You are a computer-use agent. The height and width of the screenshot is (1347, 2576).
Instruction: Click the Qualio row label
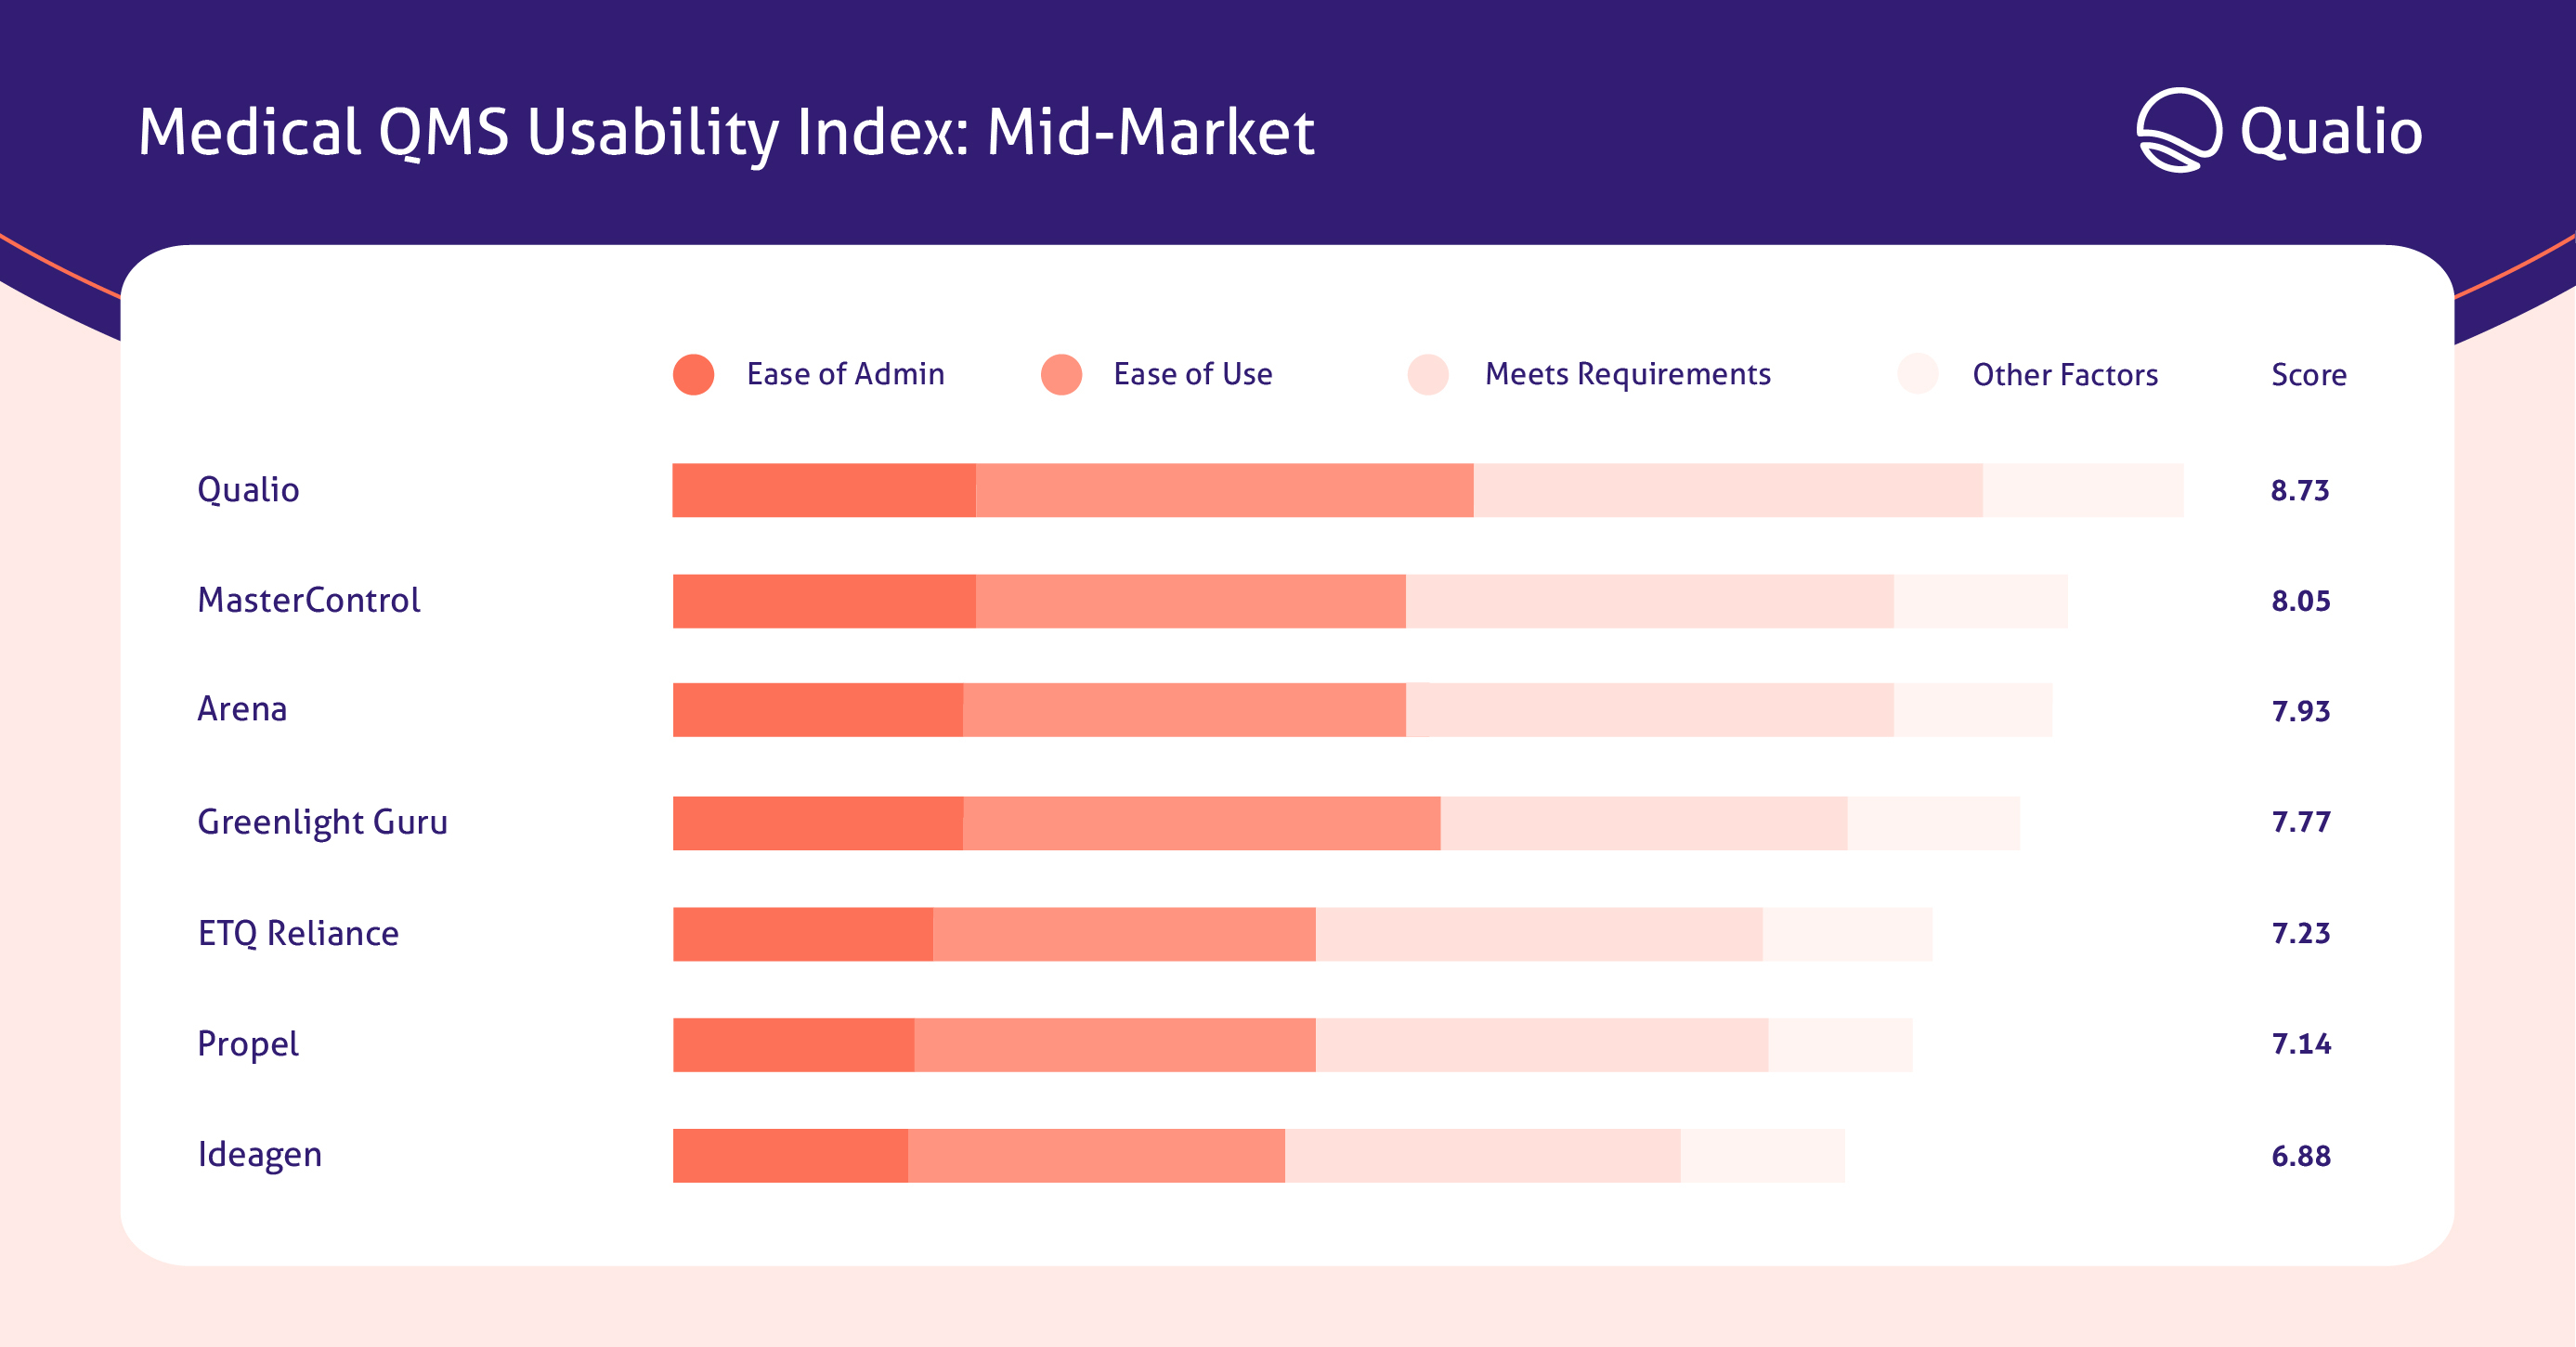(x=248, y=490)
